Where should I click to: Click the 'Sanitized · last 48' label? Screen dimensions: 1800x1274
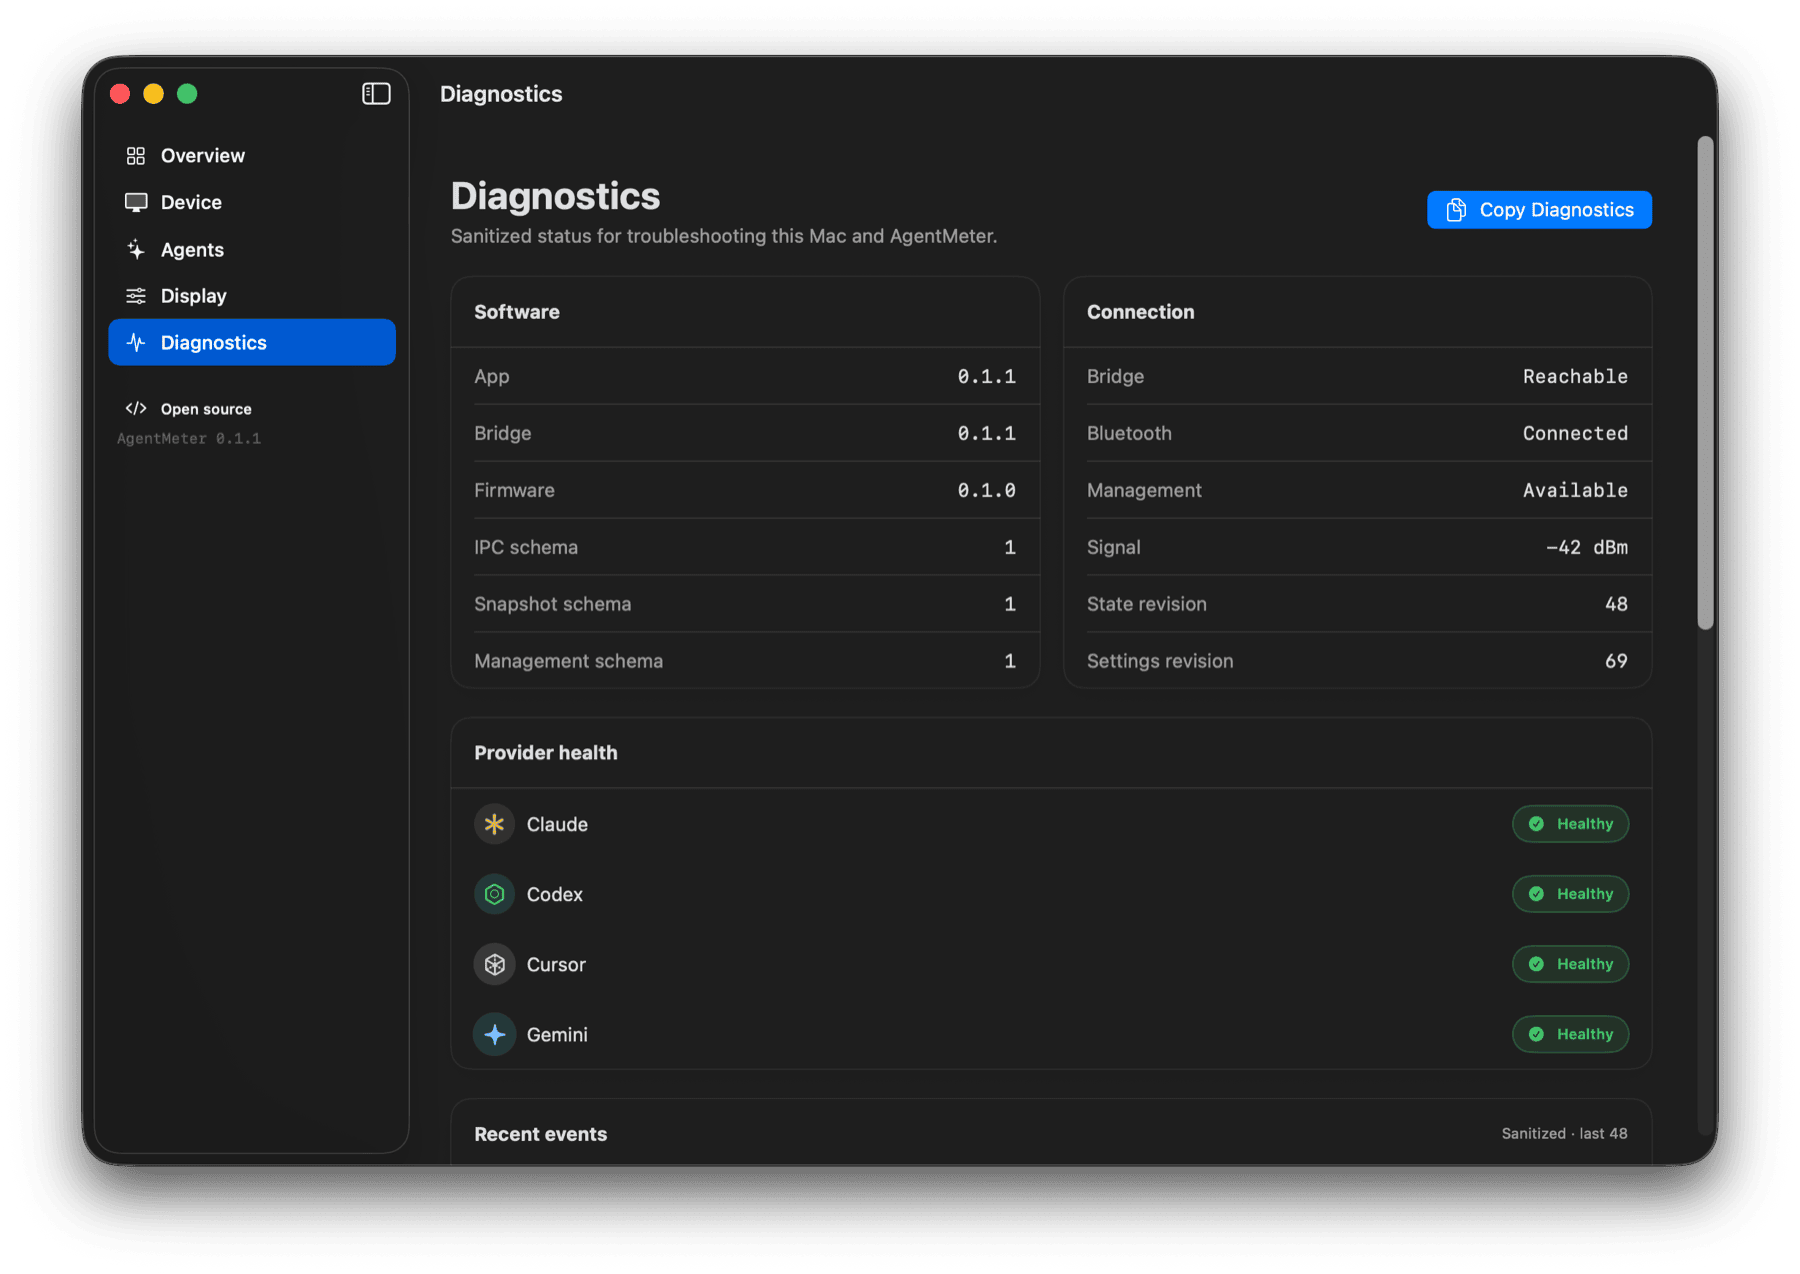click(1564, 1134)
